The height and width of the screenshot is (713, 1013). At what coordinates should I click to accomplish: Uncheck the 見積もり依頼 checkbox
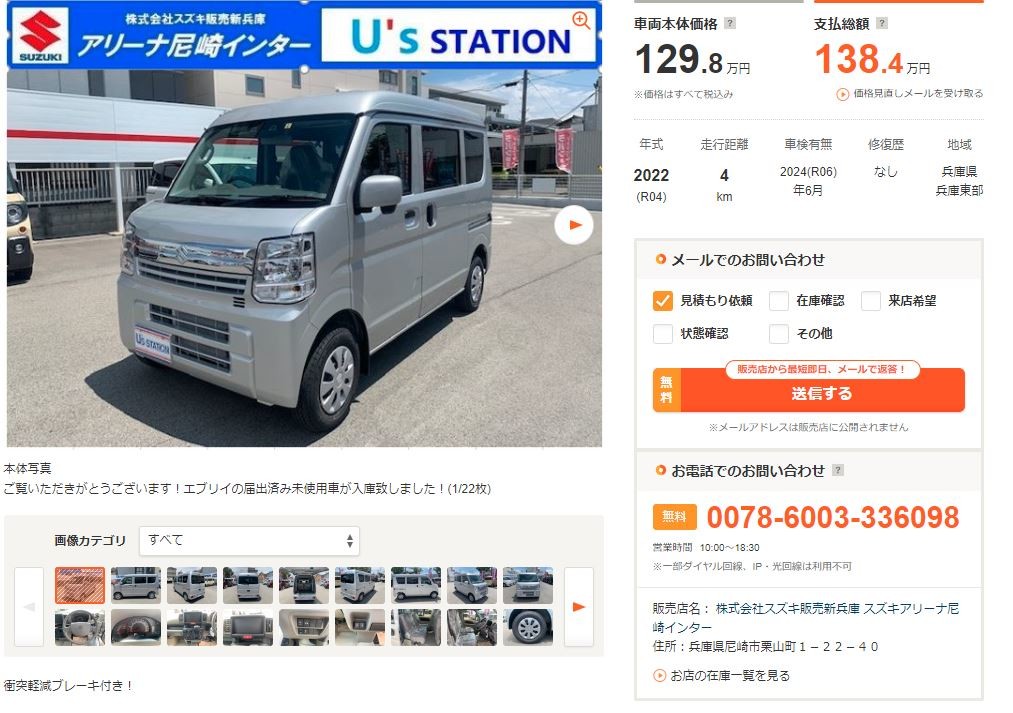(x=662, y=300)
